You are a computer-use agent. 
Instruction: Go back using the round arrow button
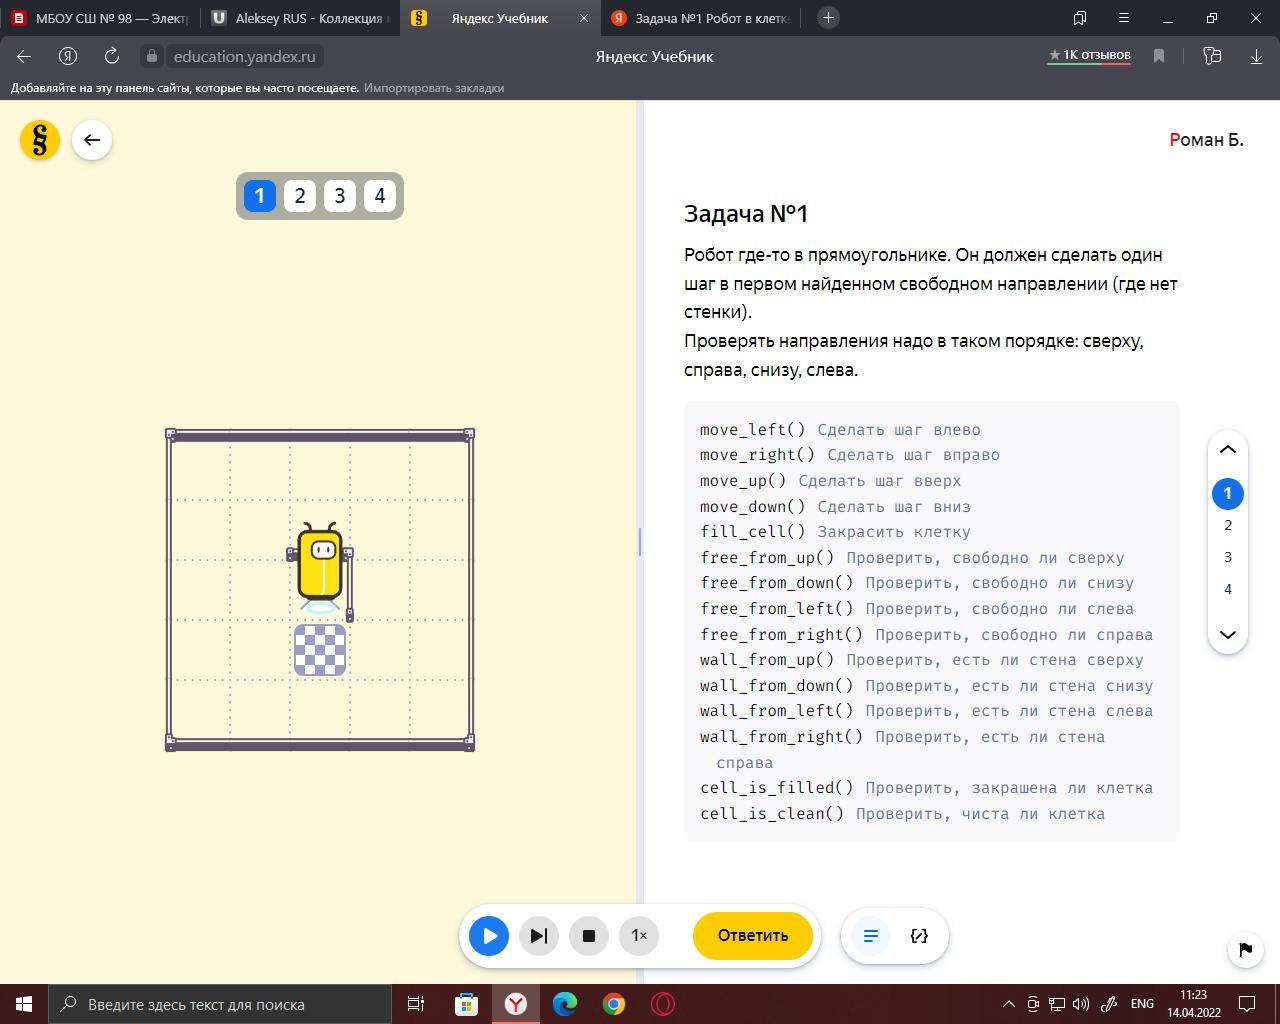click(x=92, y=140)
